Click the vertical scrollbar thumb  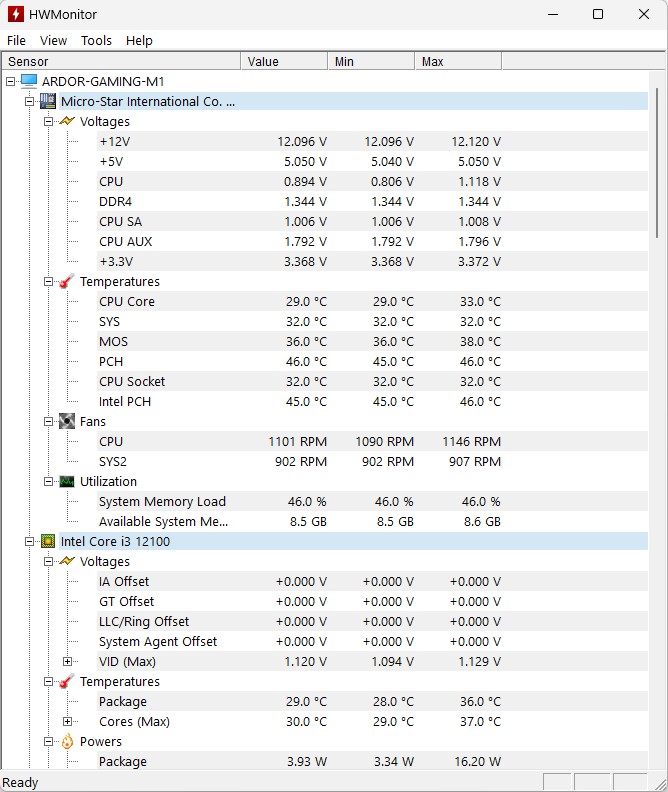coord(657,163)
